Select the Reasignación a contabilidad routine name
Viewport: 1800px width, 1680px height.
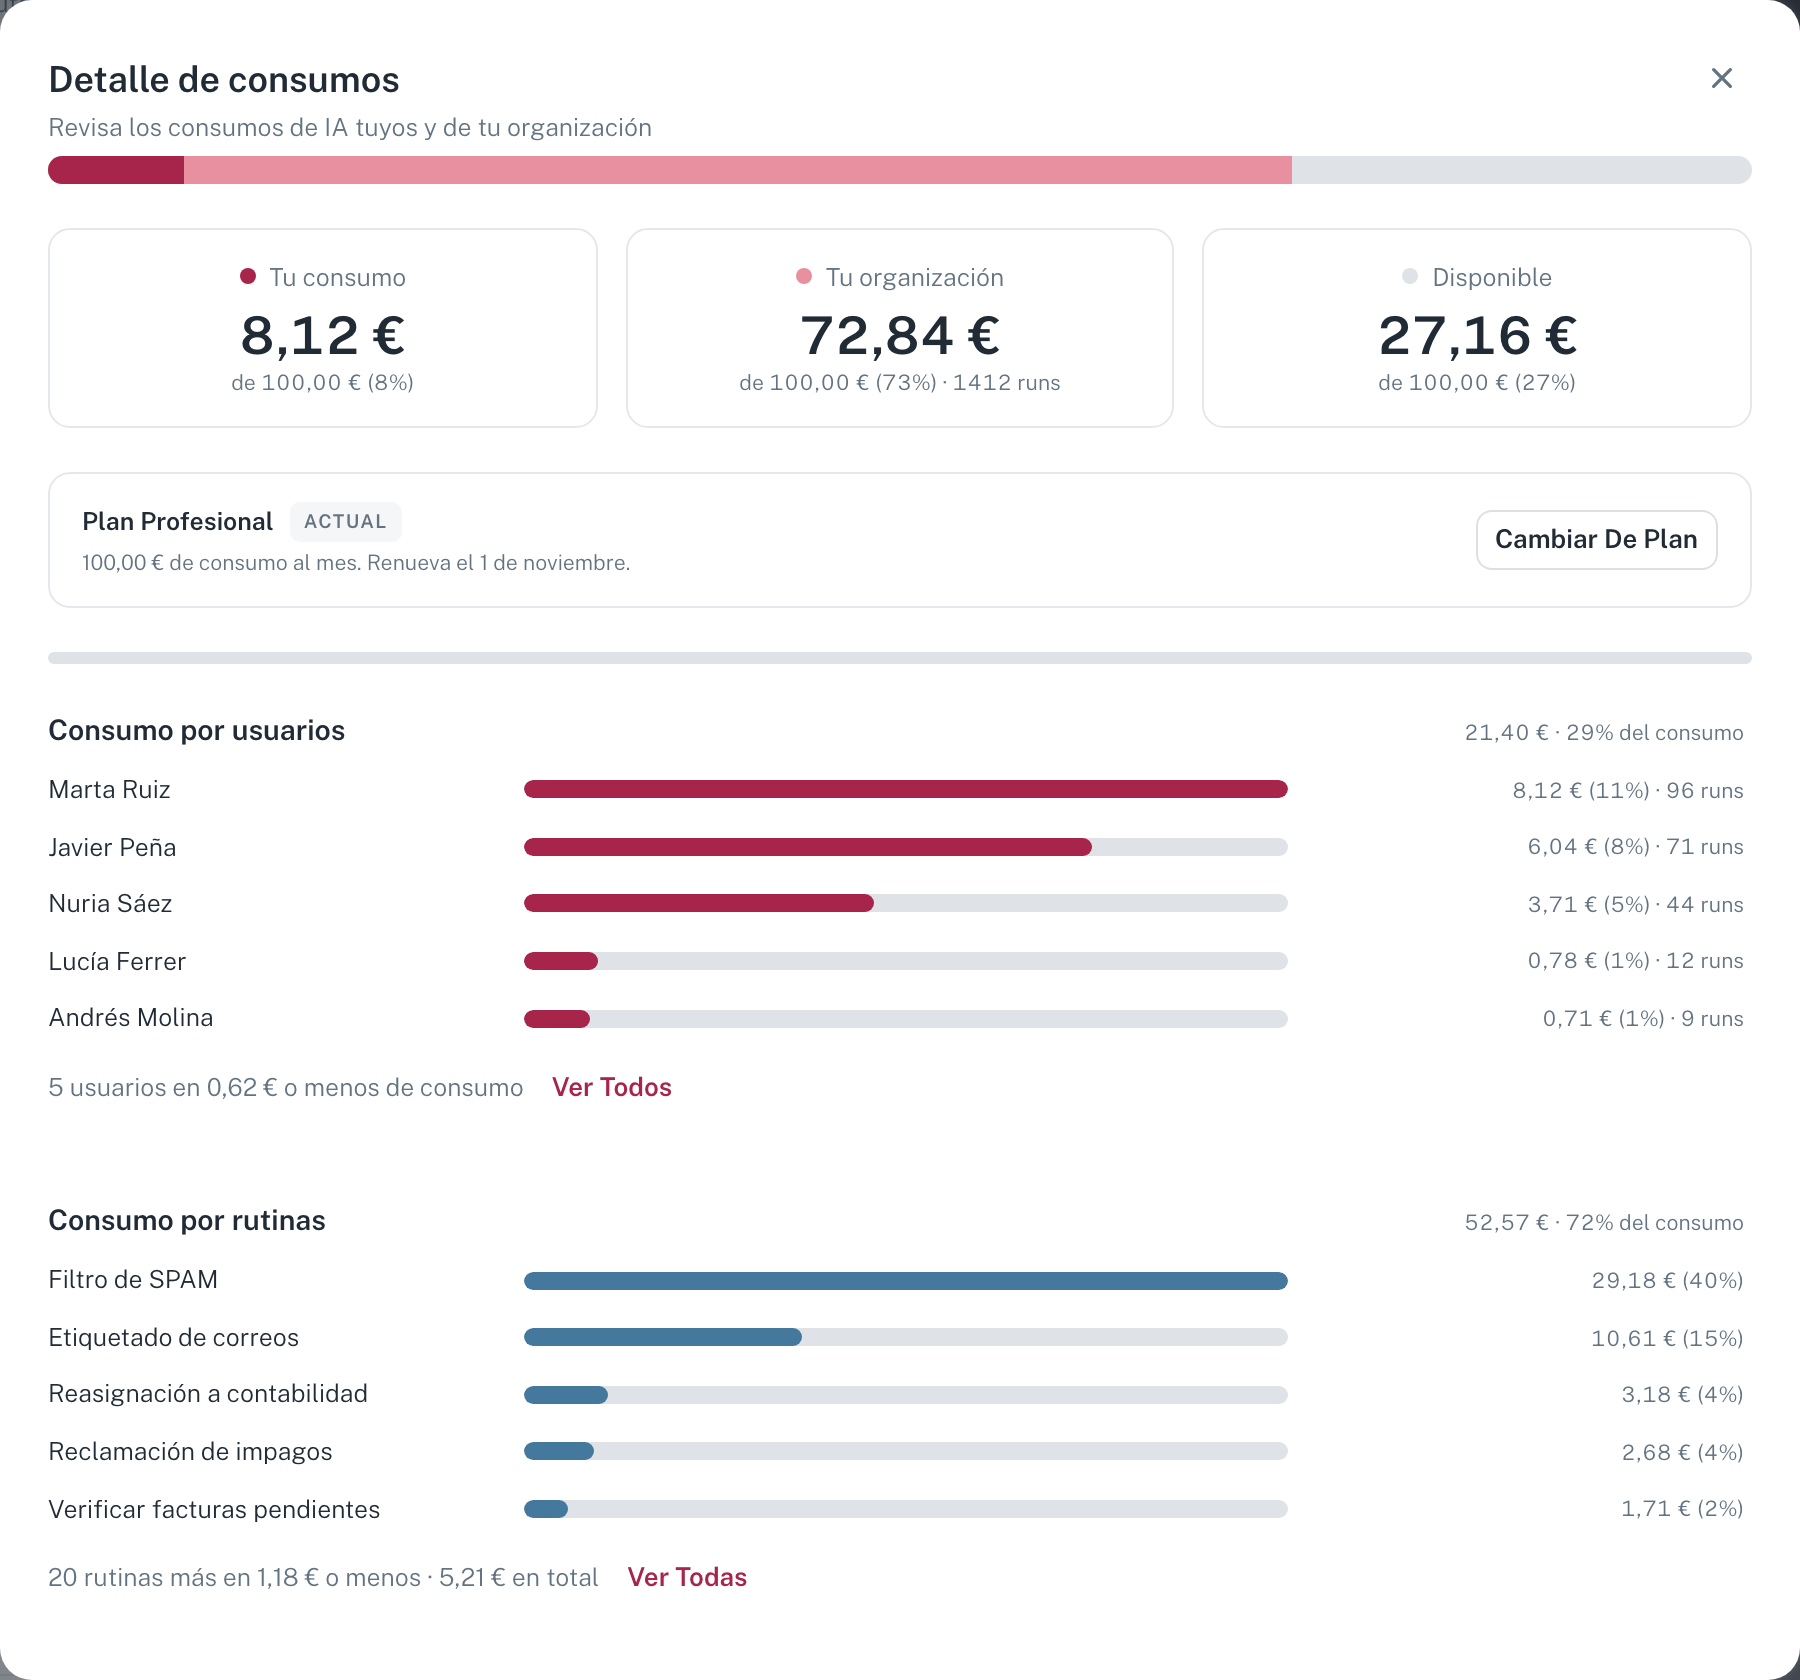208,1394
